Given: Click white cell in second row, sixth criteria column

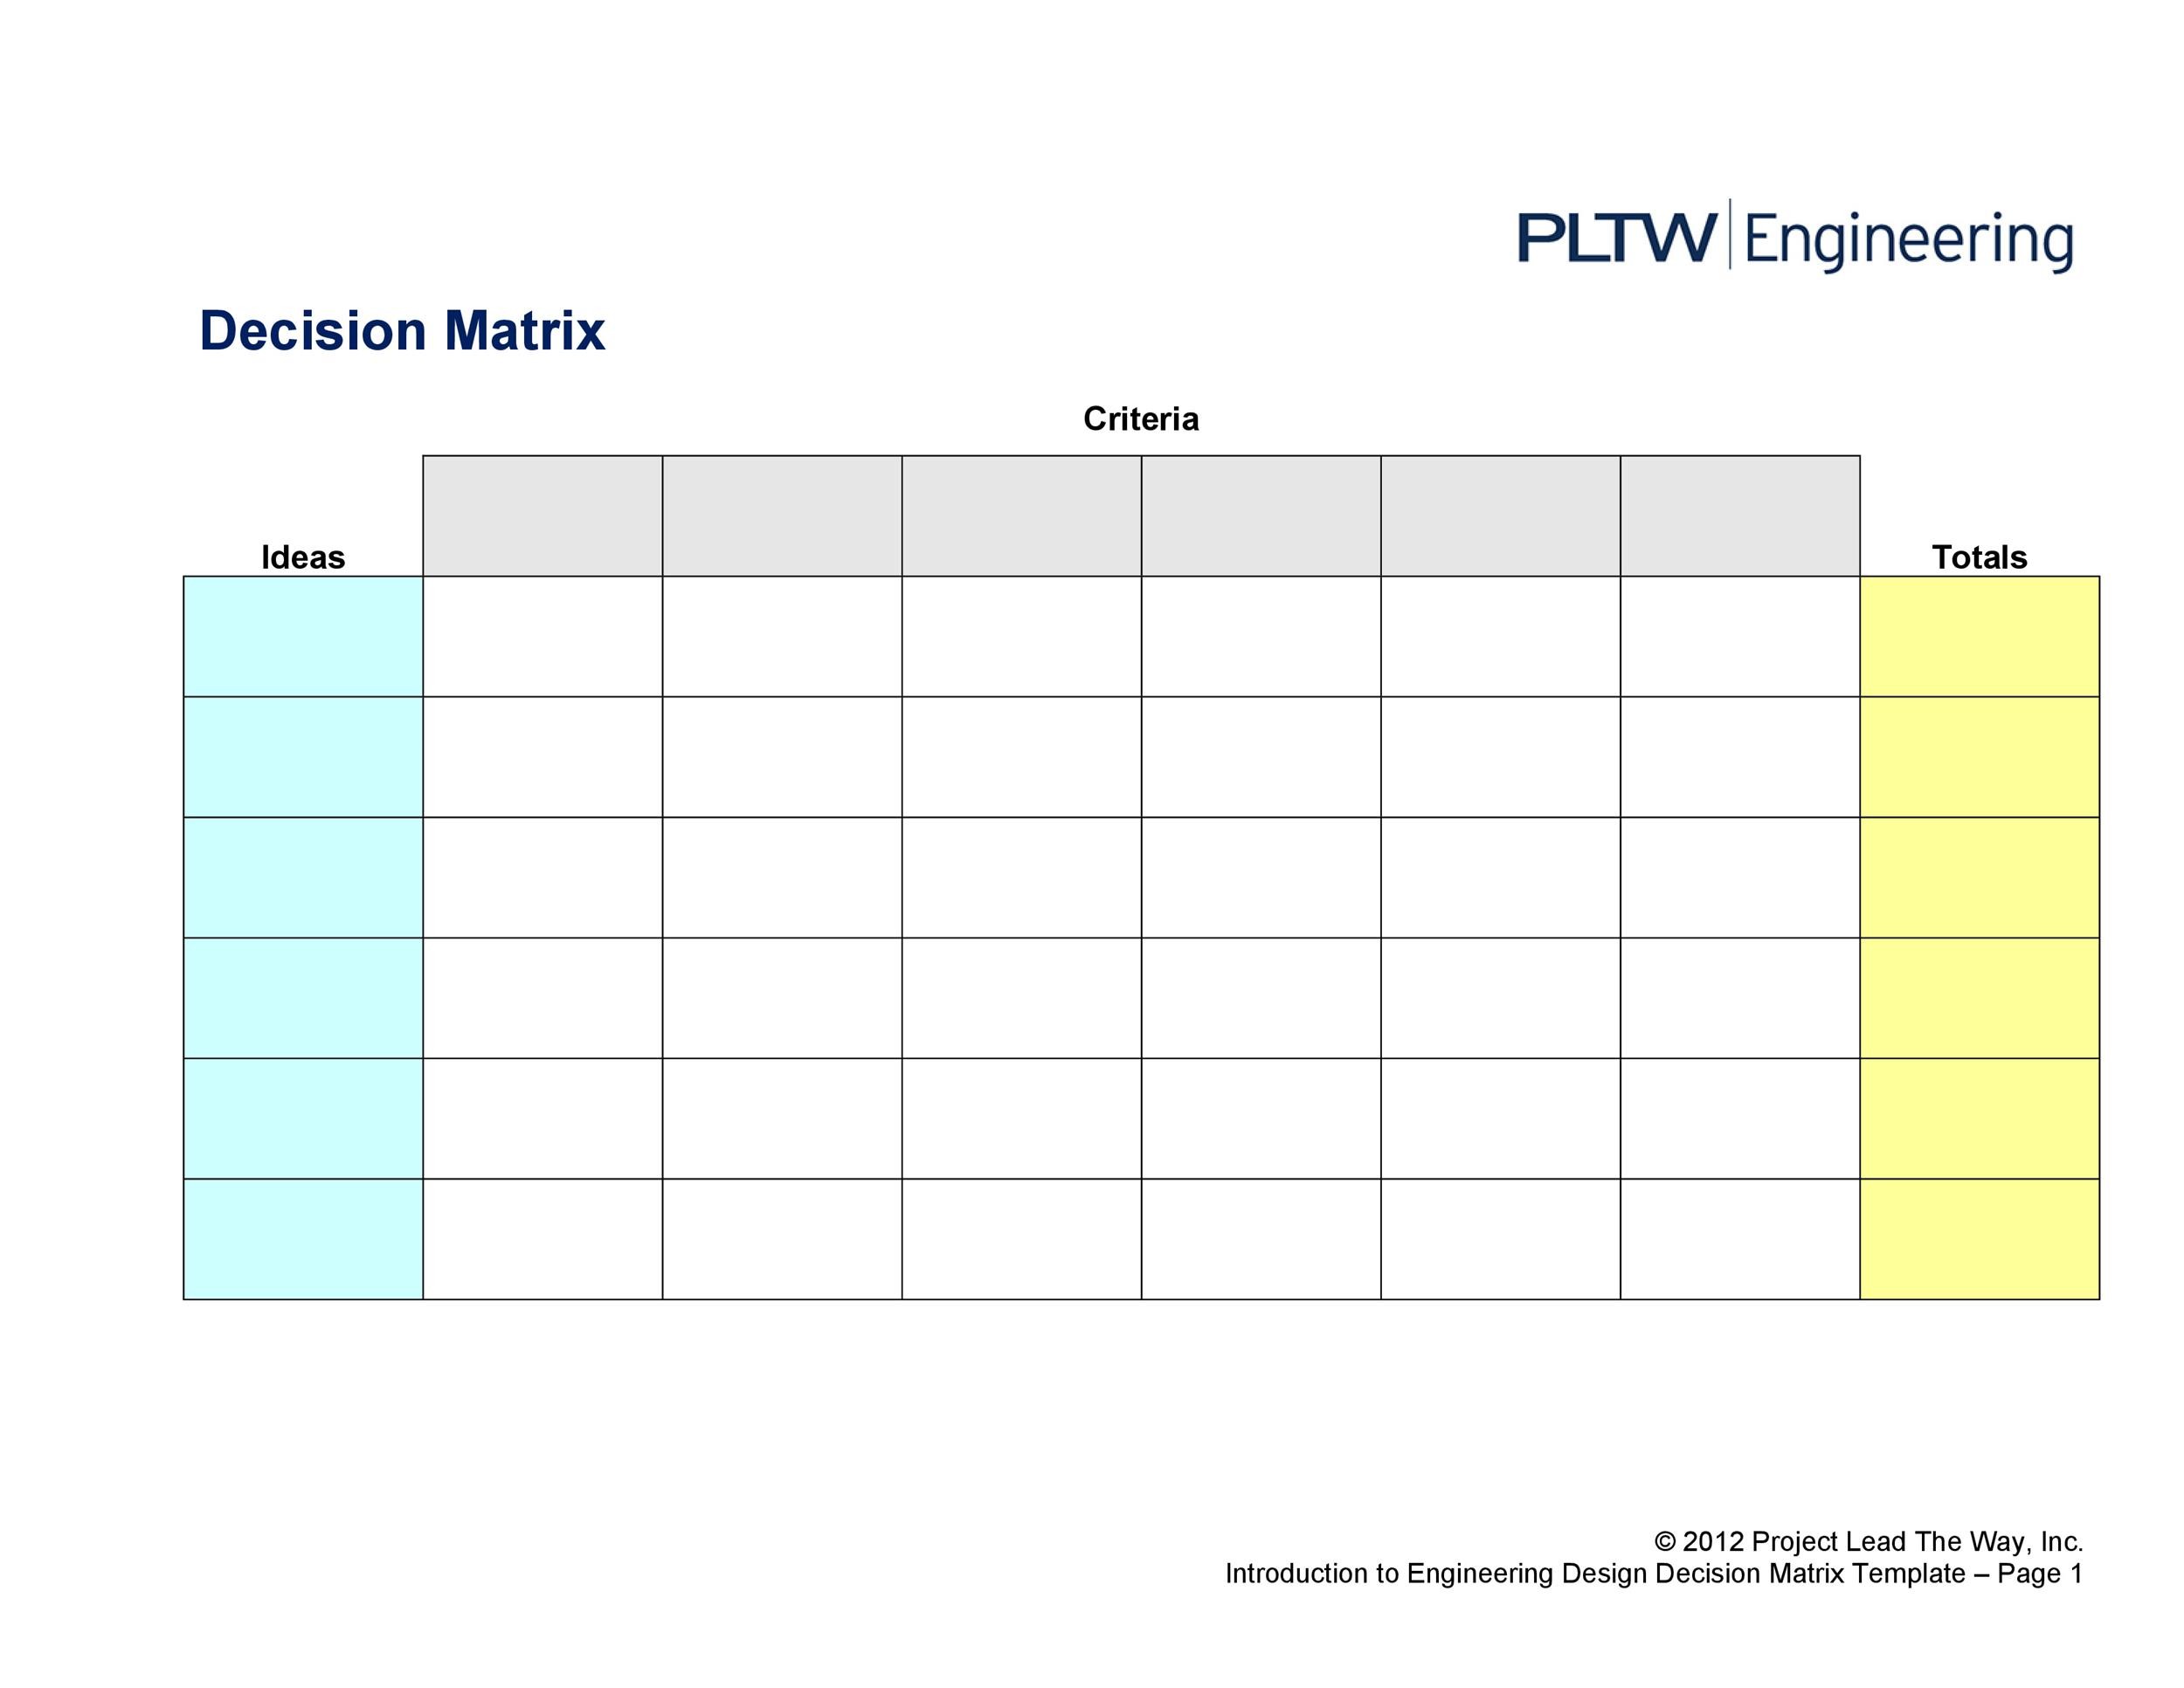Looking at the screenshot, I should [x=1740, y=757].
